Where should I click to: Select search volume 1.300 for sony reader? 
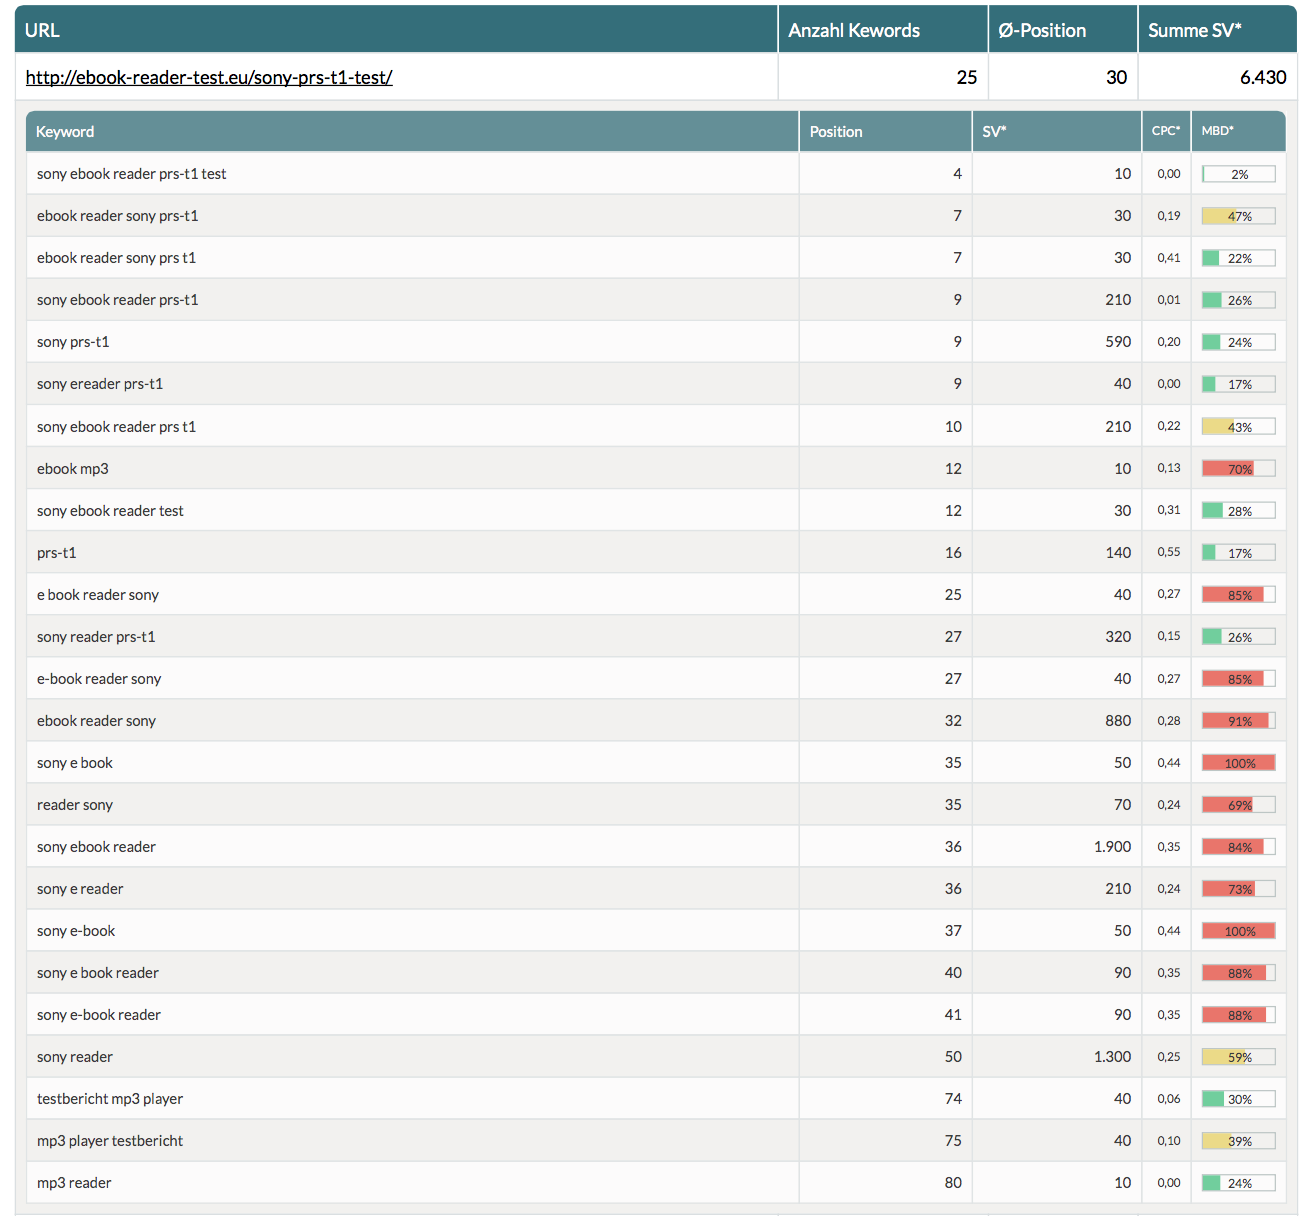click(1112, 1056)
